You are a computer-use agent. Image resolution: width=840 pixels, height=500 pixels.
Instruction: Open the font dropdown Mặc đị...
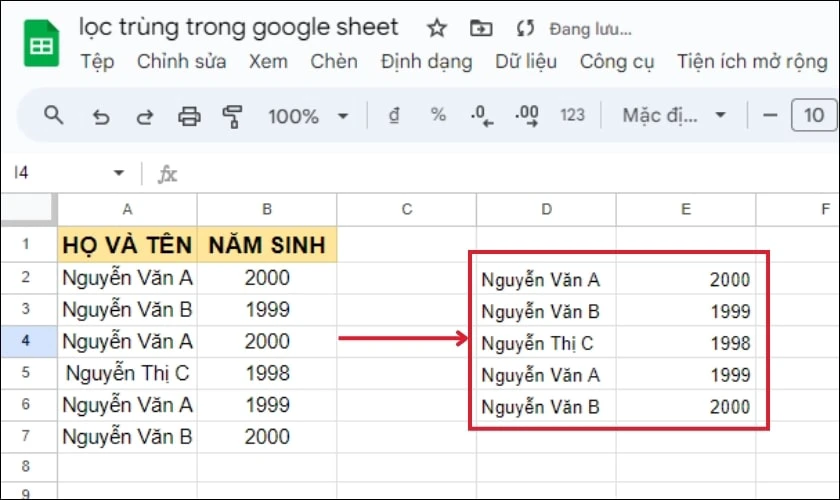click(x=674, y=115)
